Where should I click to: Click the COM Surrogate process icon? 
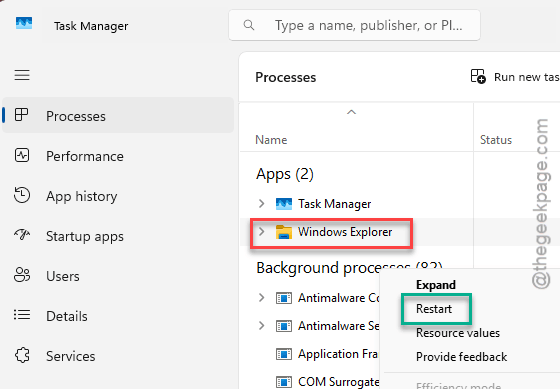[284, 382]
